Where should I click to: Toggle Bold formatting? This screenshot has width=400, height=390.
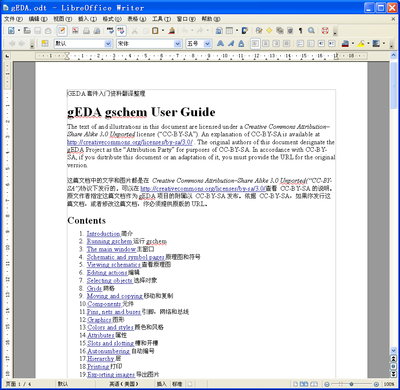click(220, 43)
